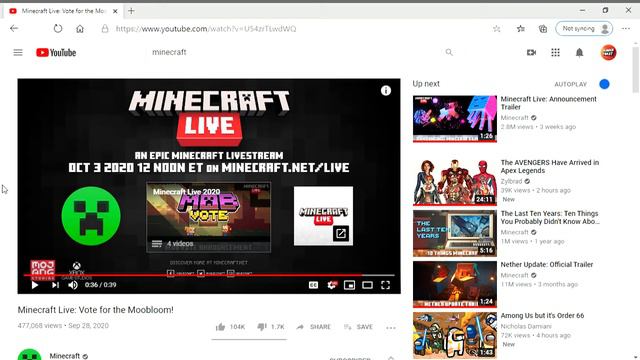Toggle the Autoplay switch
The image size is (640, 360).
604,84
